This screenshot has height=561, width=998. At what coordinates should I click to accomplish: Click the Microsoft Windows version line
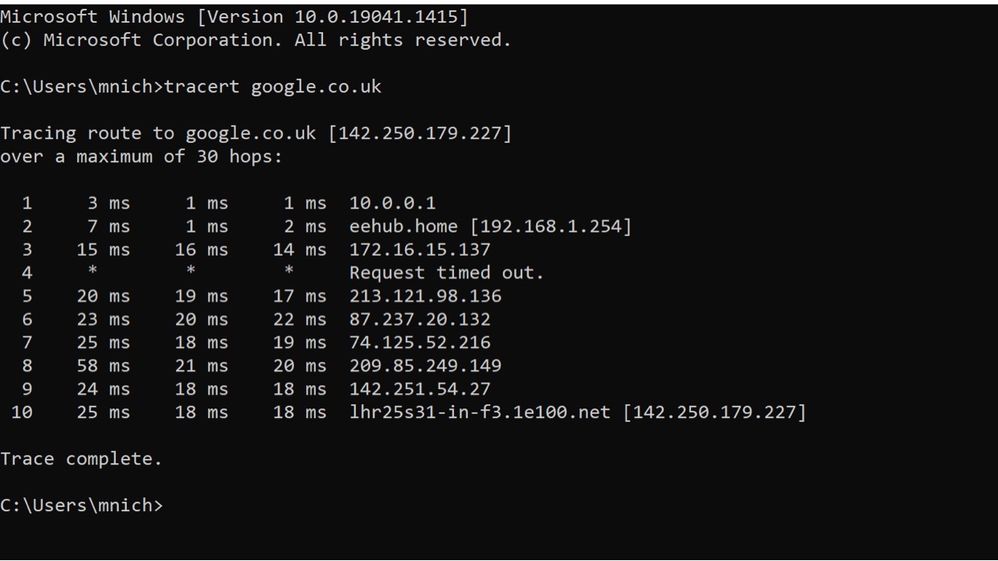(x=234, y=17)
